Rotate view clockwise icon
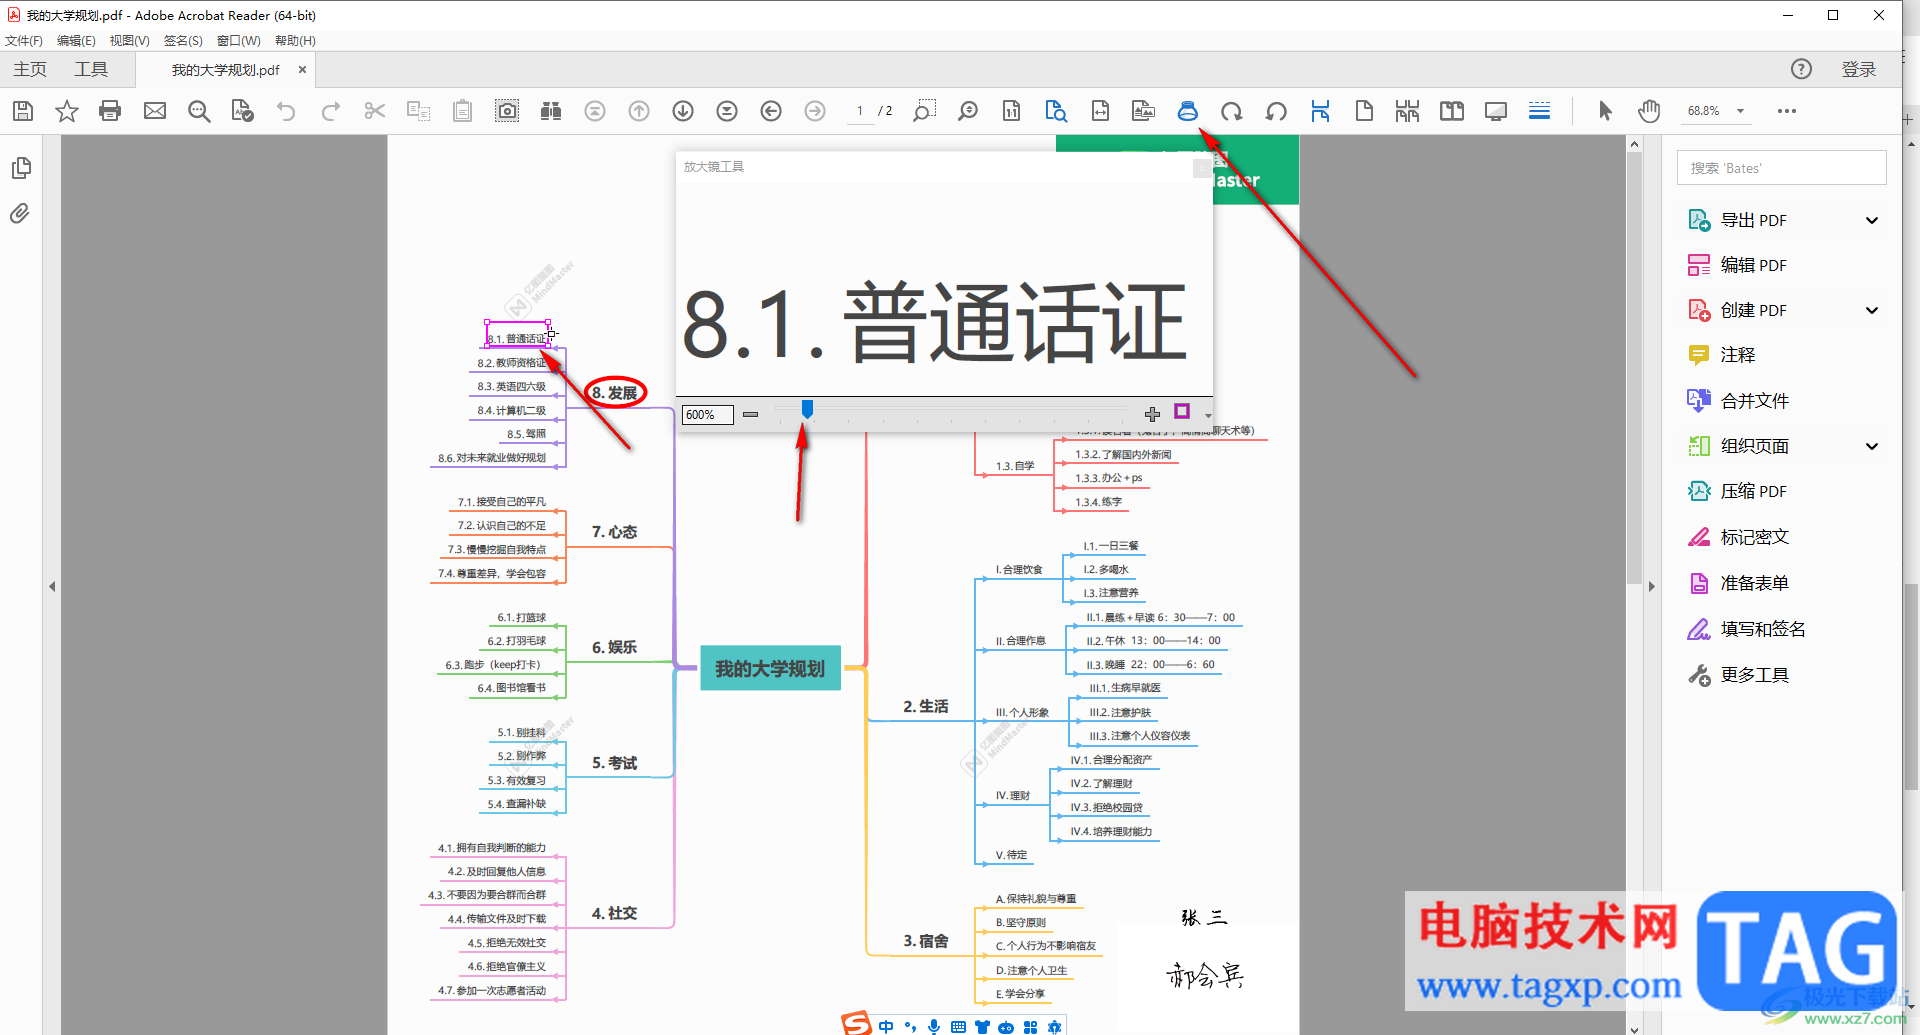 click(x=1232, y=111)
